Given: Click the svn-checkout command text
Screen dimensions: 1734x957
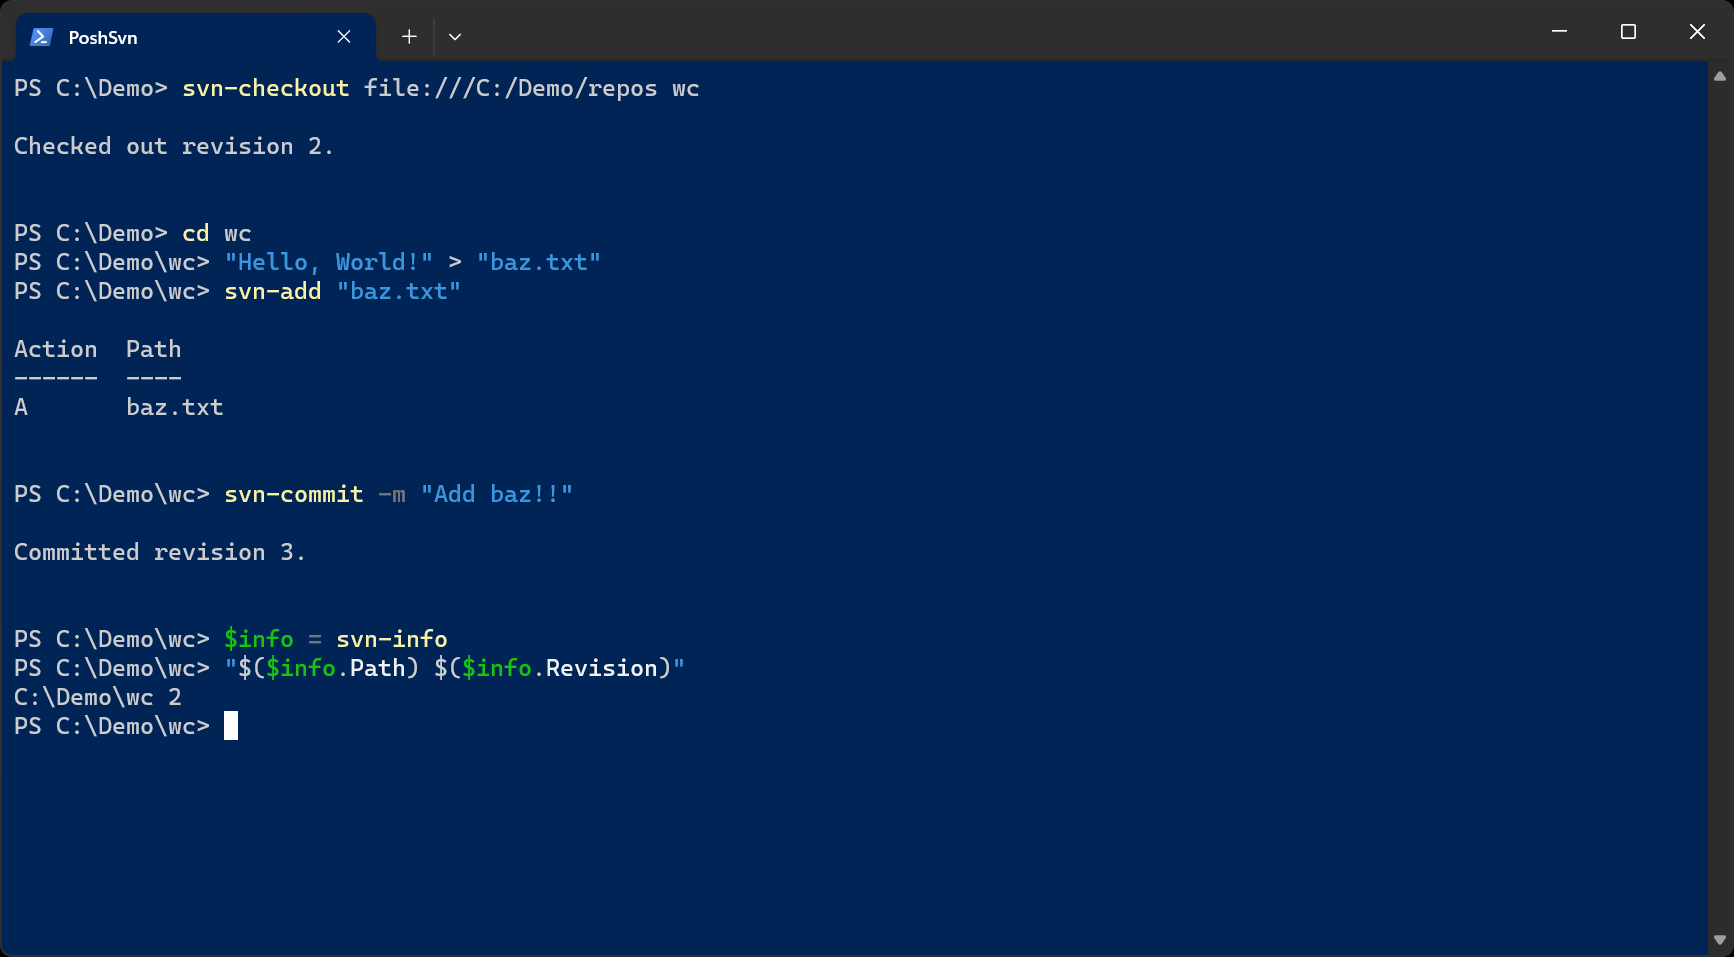Looking at the screenshot, I should tap(266, 88).
